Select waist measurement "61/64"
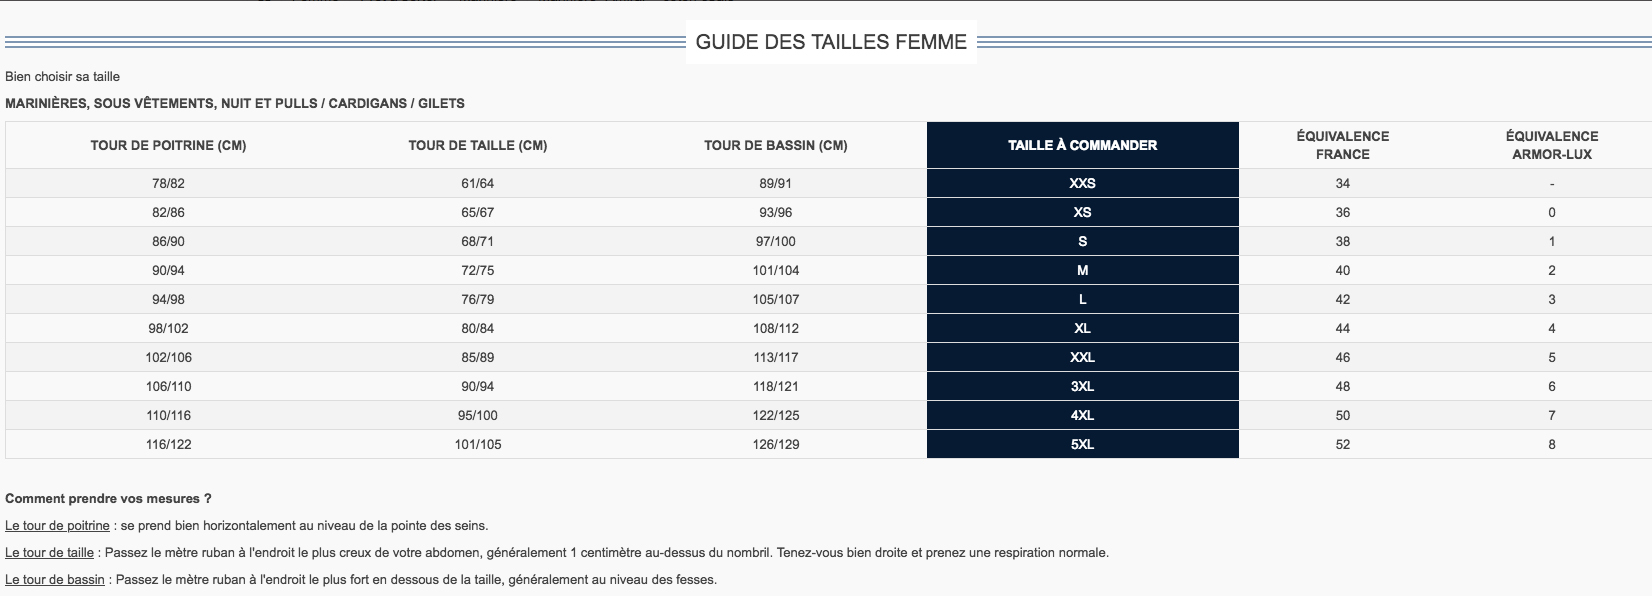 point(478,183)
